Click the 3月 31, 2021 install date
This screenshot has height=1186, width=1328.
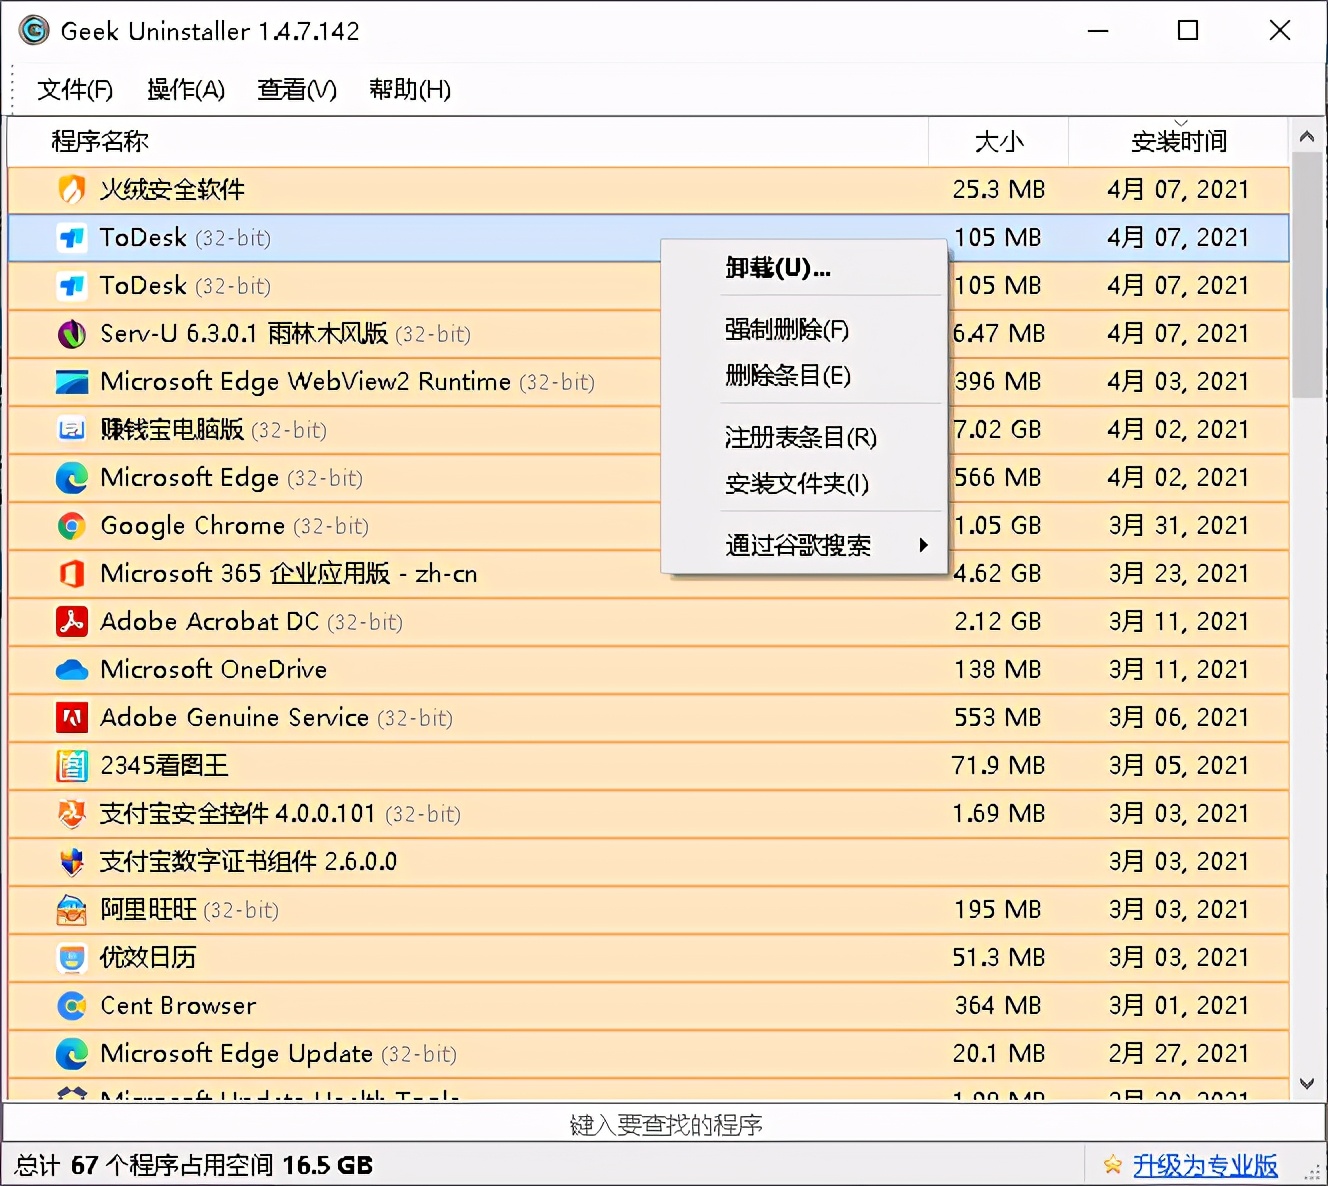[x=1179, y=525]
